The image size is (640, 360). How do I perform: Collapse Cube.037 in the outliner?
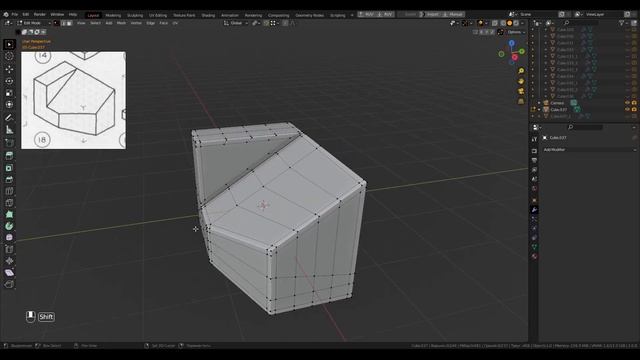[539, 109]
